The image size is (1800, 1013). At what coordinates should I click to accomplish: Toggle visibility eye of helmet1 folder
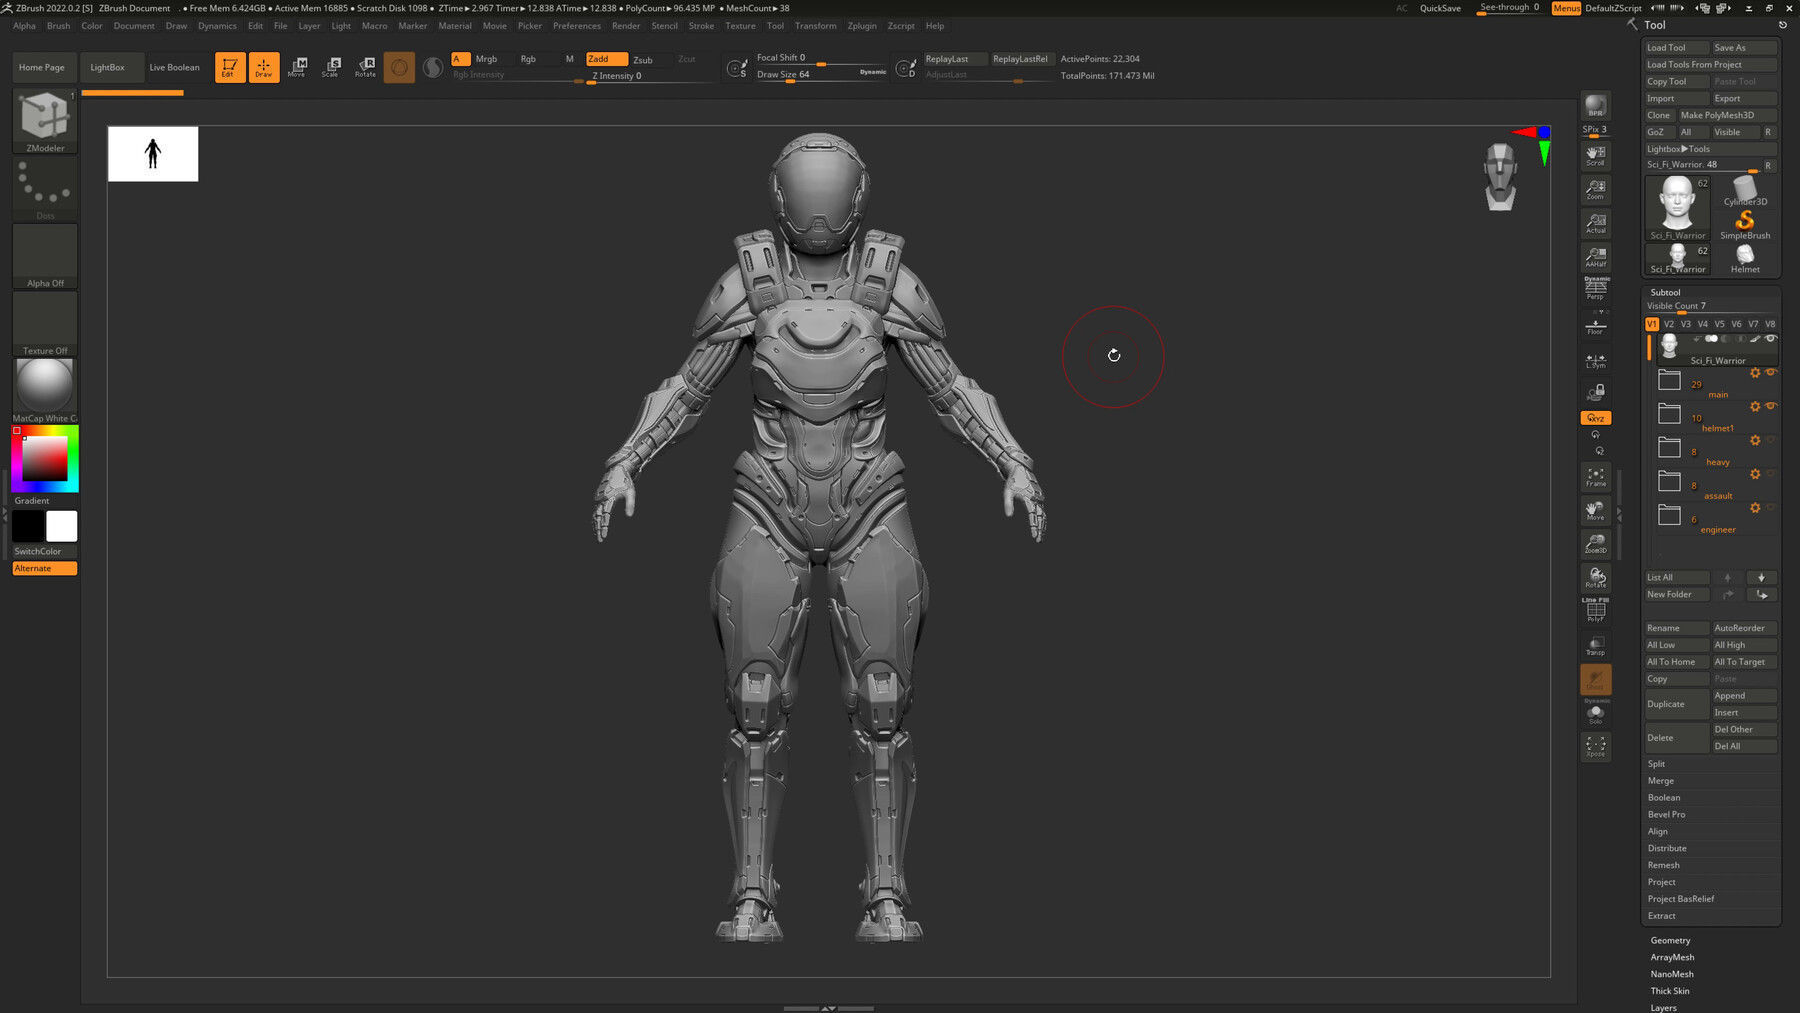[1770, 406]
